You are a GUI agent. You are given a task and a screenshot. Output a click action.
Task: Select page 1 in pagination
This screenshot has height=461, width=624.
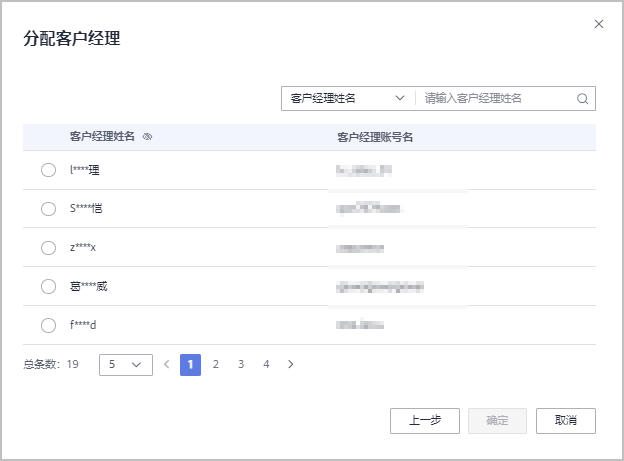[190, 365]
